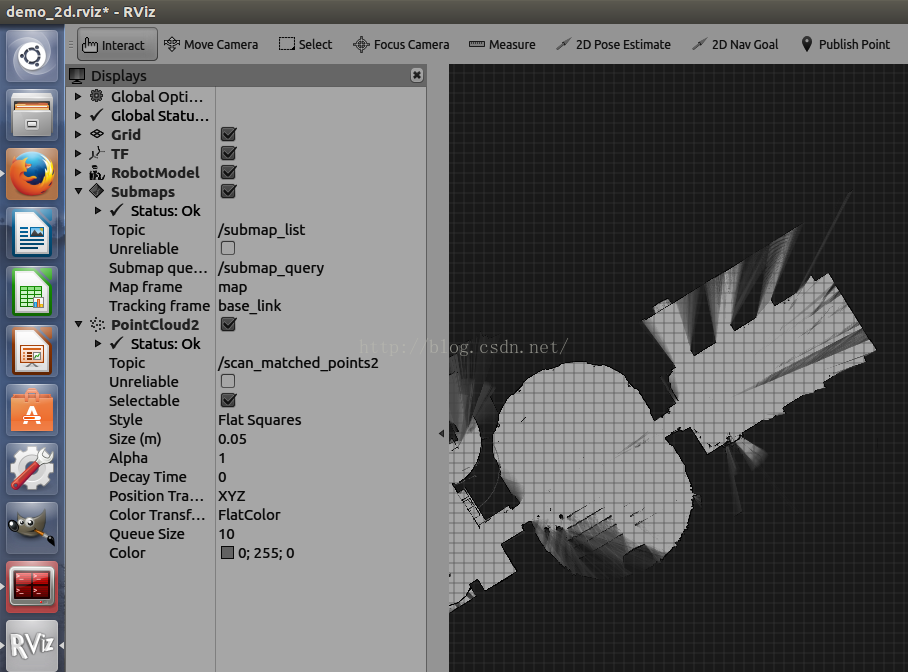
Task: Open LibreOffice Calc from dock
Action: [x=32, y=293]
